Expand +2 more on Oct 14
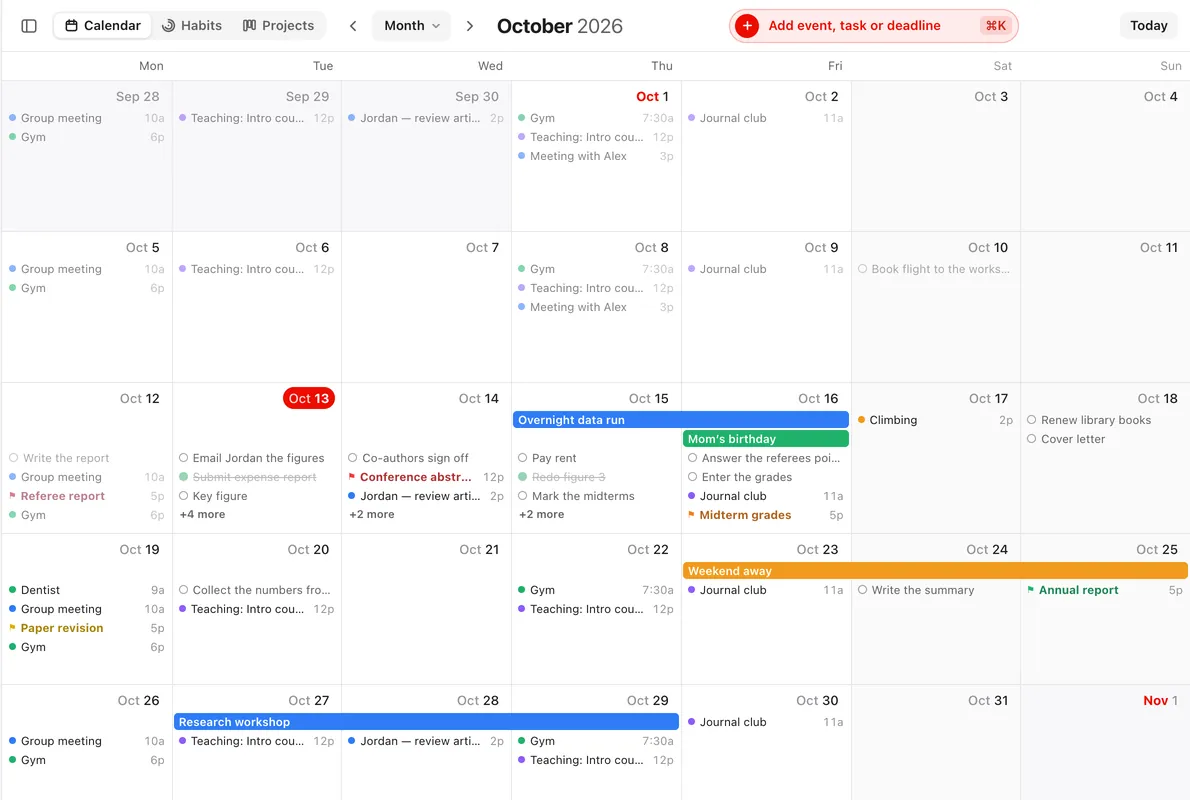Viewport: 1190px width, 800px height. (x=372, y=515)
